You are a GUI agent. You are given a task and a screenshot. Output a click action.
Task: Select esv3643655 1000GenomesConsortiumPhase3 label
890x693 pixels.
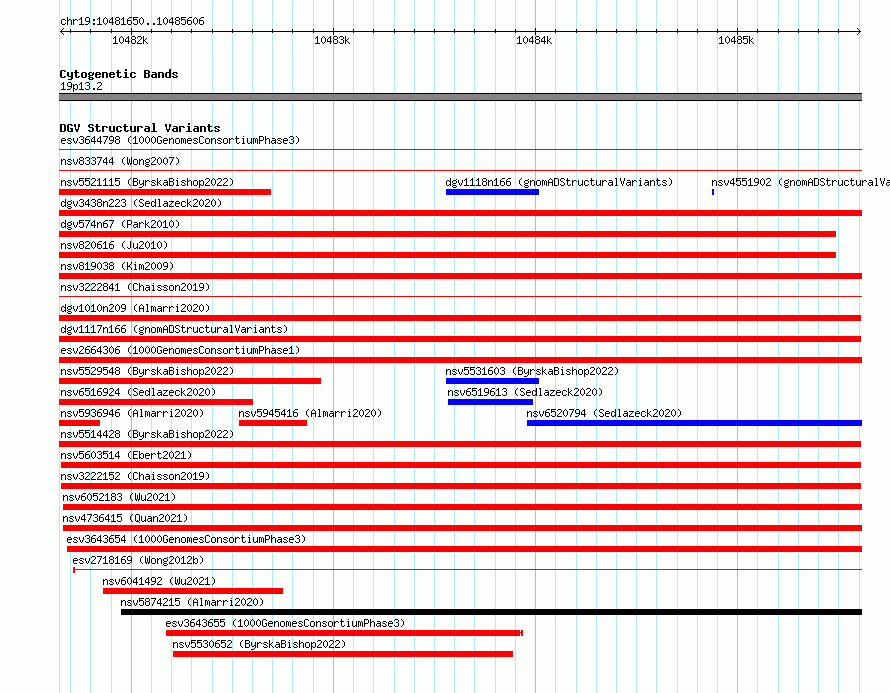pos(285,623)
